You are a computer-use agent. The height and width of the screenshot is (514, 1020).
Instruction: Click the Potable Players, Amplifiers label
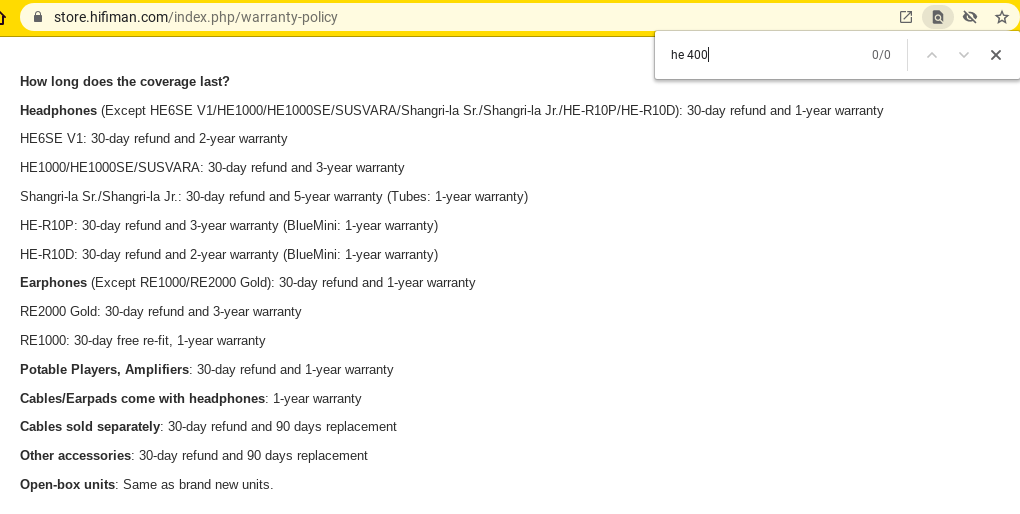[105, 370]
